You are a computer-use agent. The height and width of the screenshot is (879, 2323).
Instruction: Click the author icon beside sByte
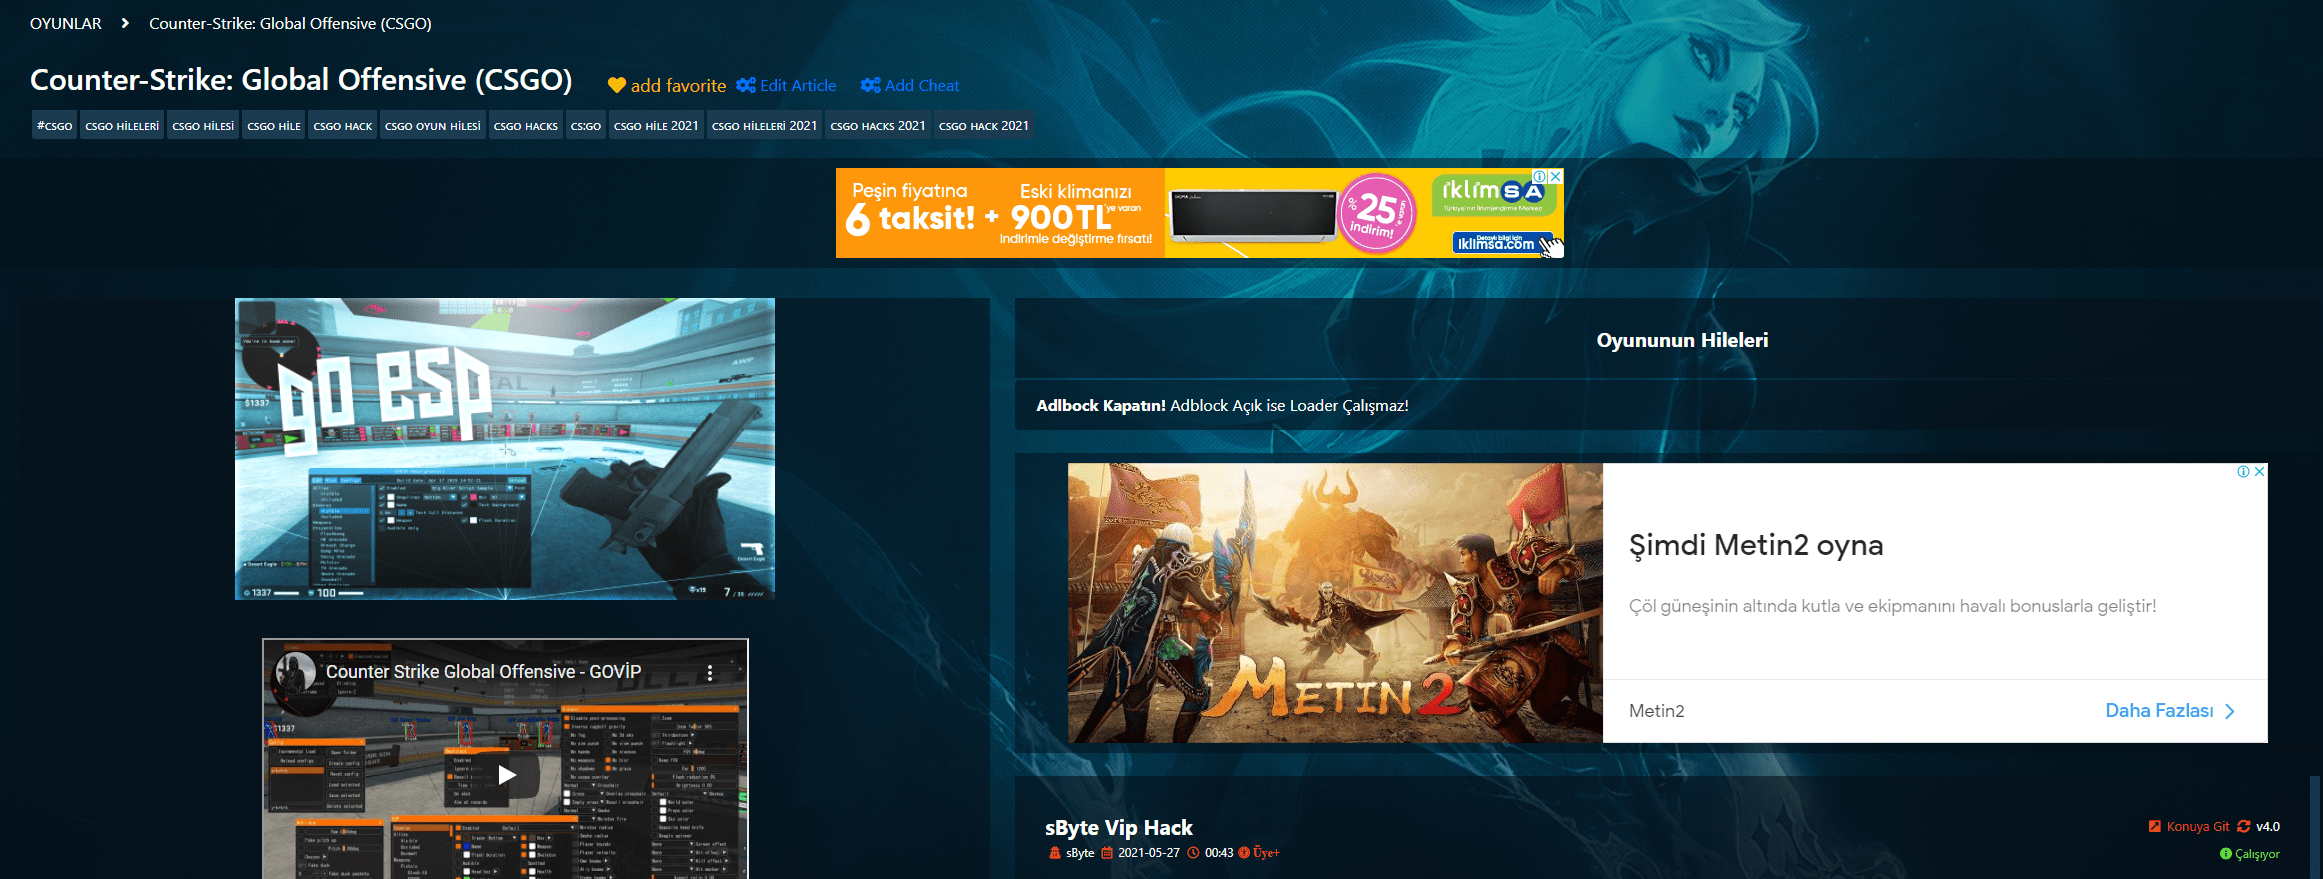tap(1054, 853)
